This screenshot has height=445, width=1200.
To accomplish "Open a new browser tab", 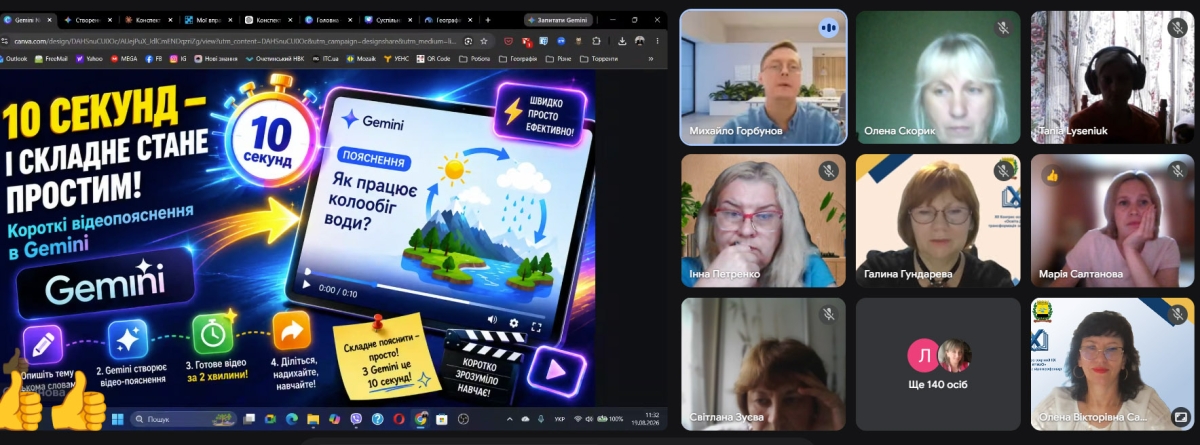I will point(488,20).
